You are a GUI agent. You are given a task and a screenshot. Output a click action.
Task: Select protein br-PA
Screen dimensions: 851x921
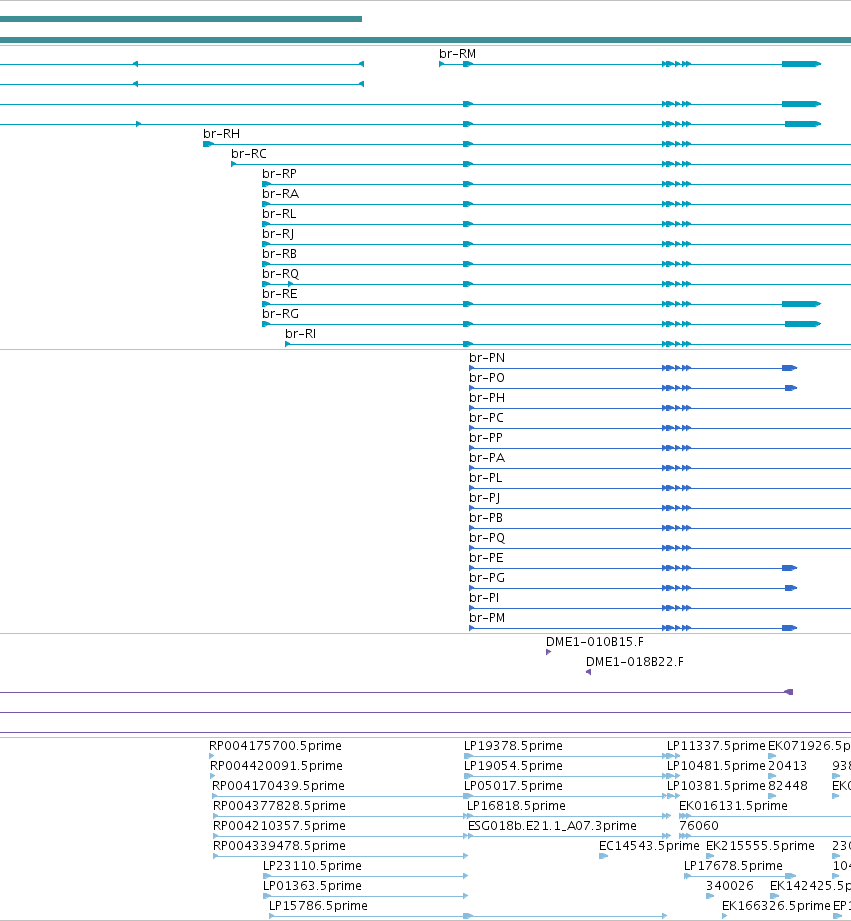click(x=487, y=458)
